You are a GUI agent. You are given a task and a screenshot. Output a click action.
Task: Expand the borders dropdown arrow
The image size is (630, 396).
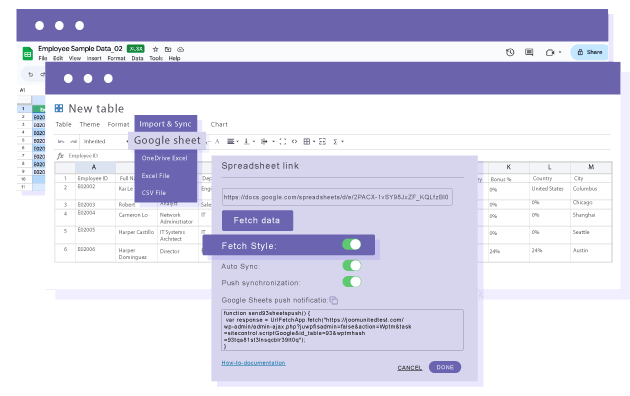click(314, 141)
